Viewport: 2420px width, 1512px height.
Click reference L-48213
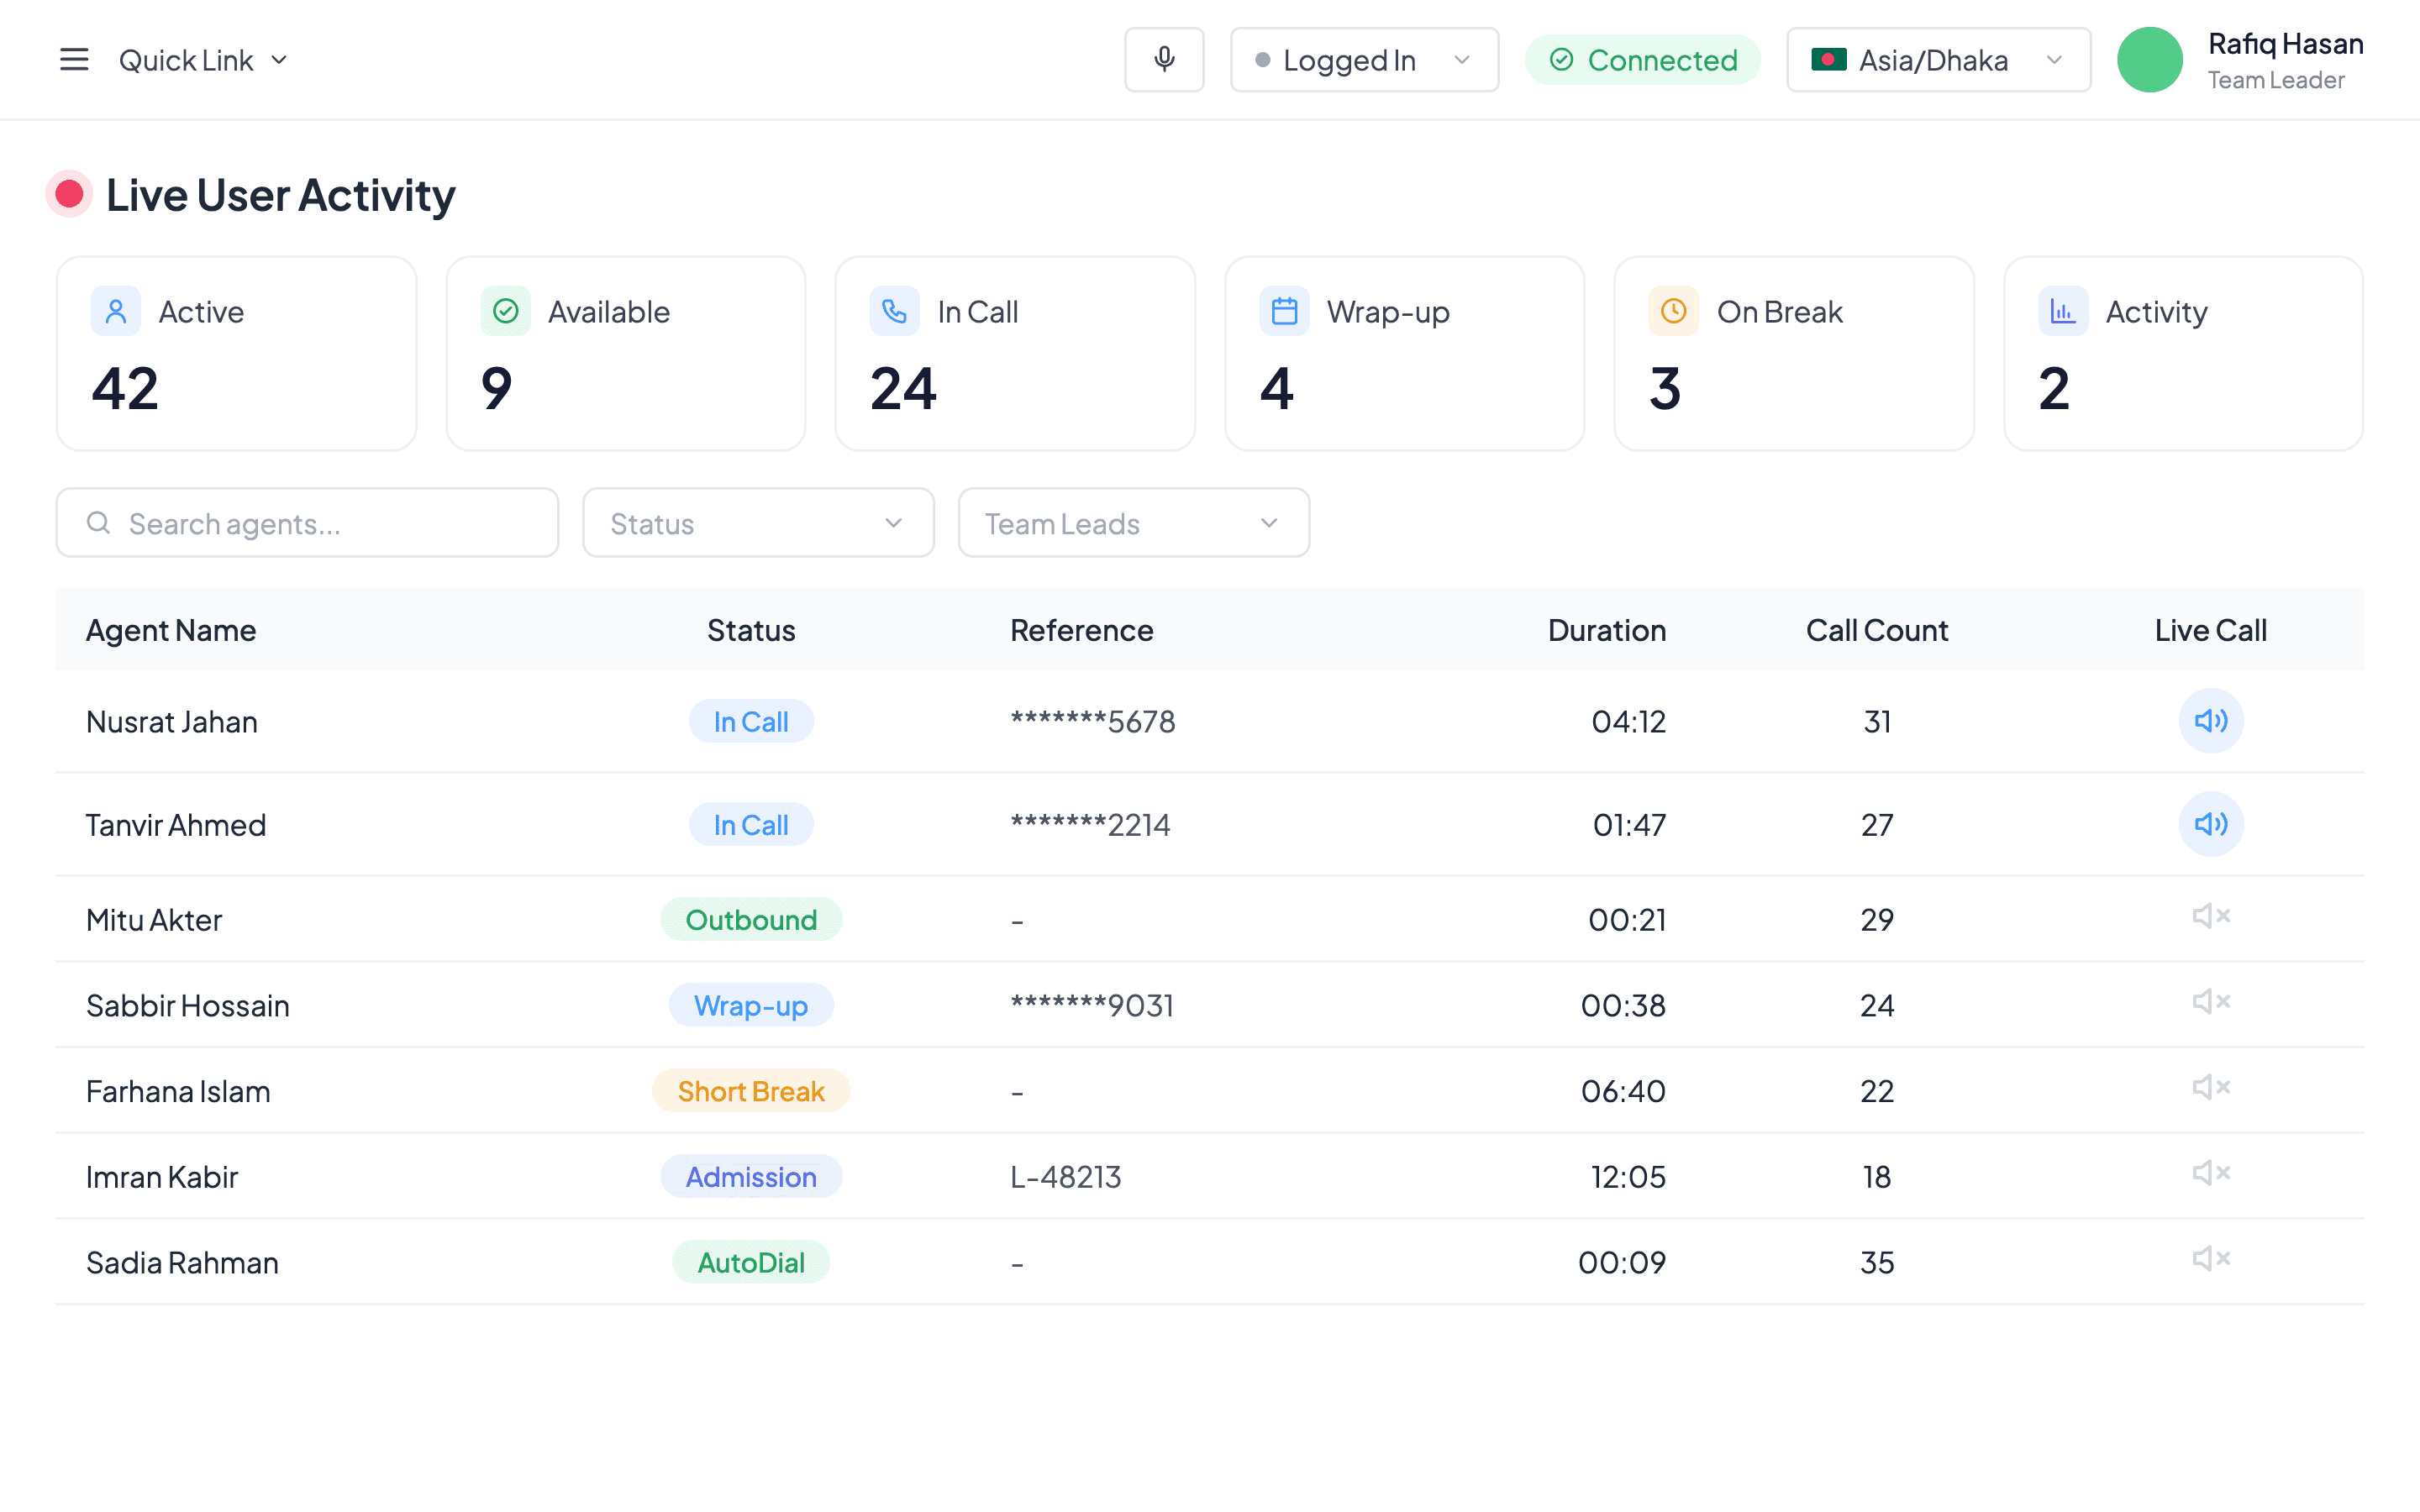click(1066, 1177)
